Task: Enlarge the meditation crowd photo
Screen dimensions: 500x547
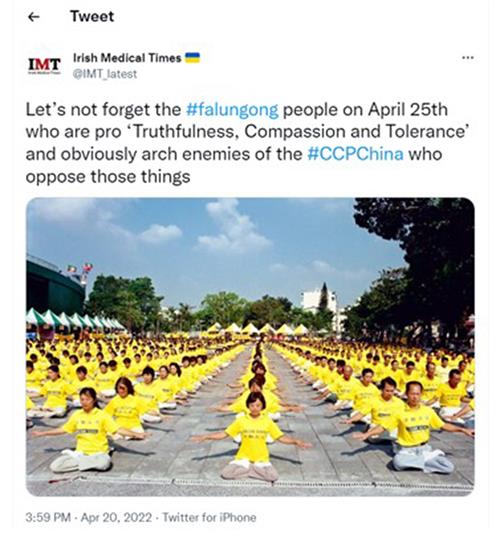Action: click(250, 346)
